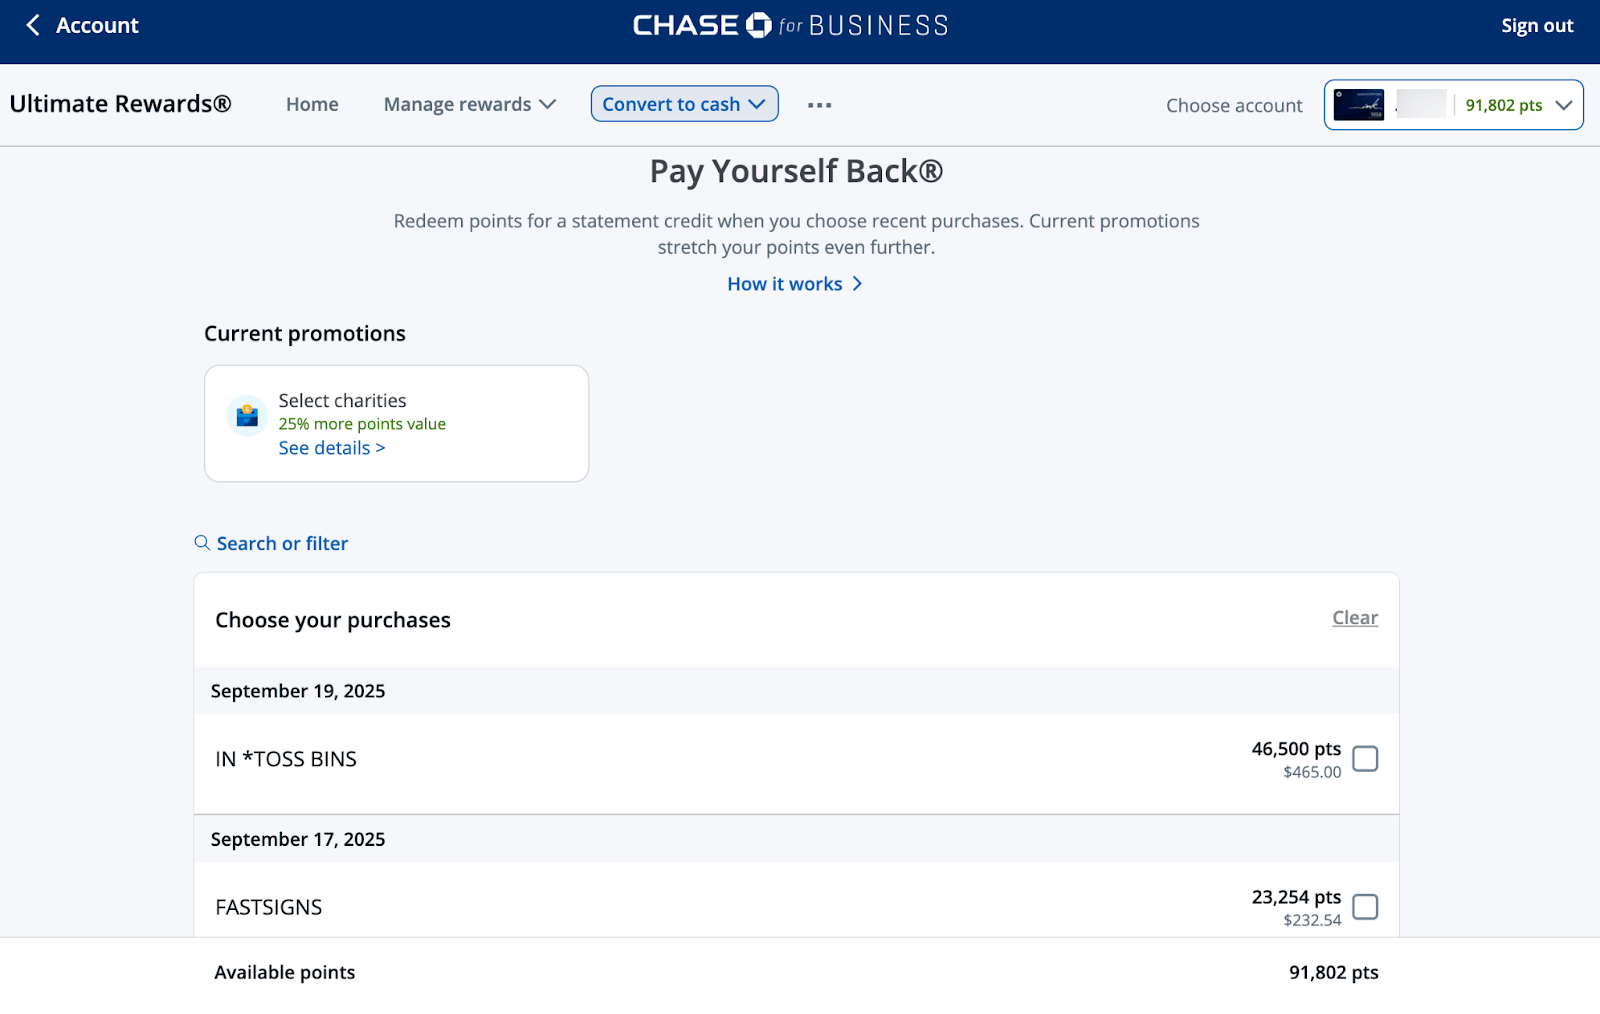Click the credit card thumbnail image

[1358, 105]
